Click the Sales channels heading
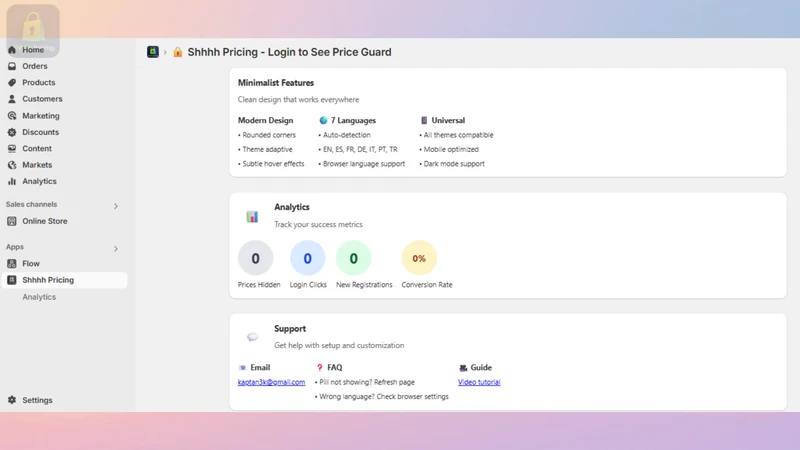800x450 pixels. click(32, 204)
